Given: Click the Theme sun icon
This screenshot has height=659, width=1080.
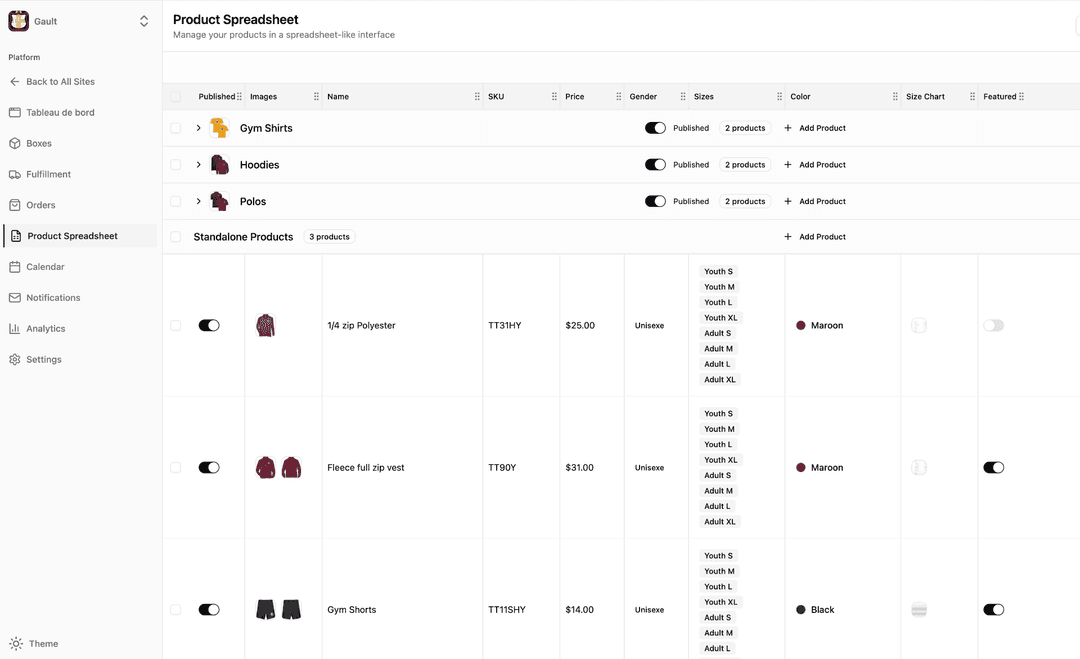Looking at the screenshot, I should [x=15, y=644].
